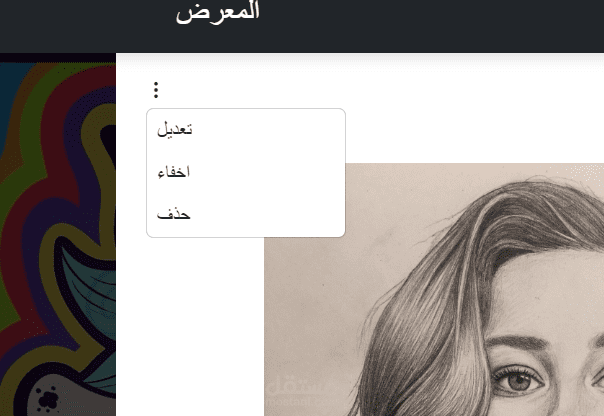Select تعديل from the dropdown menu

pyautogui.click(x=174, y=129)
